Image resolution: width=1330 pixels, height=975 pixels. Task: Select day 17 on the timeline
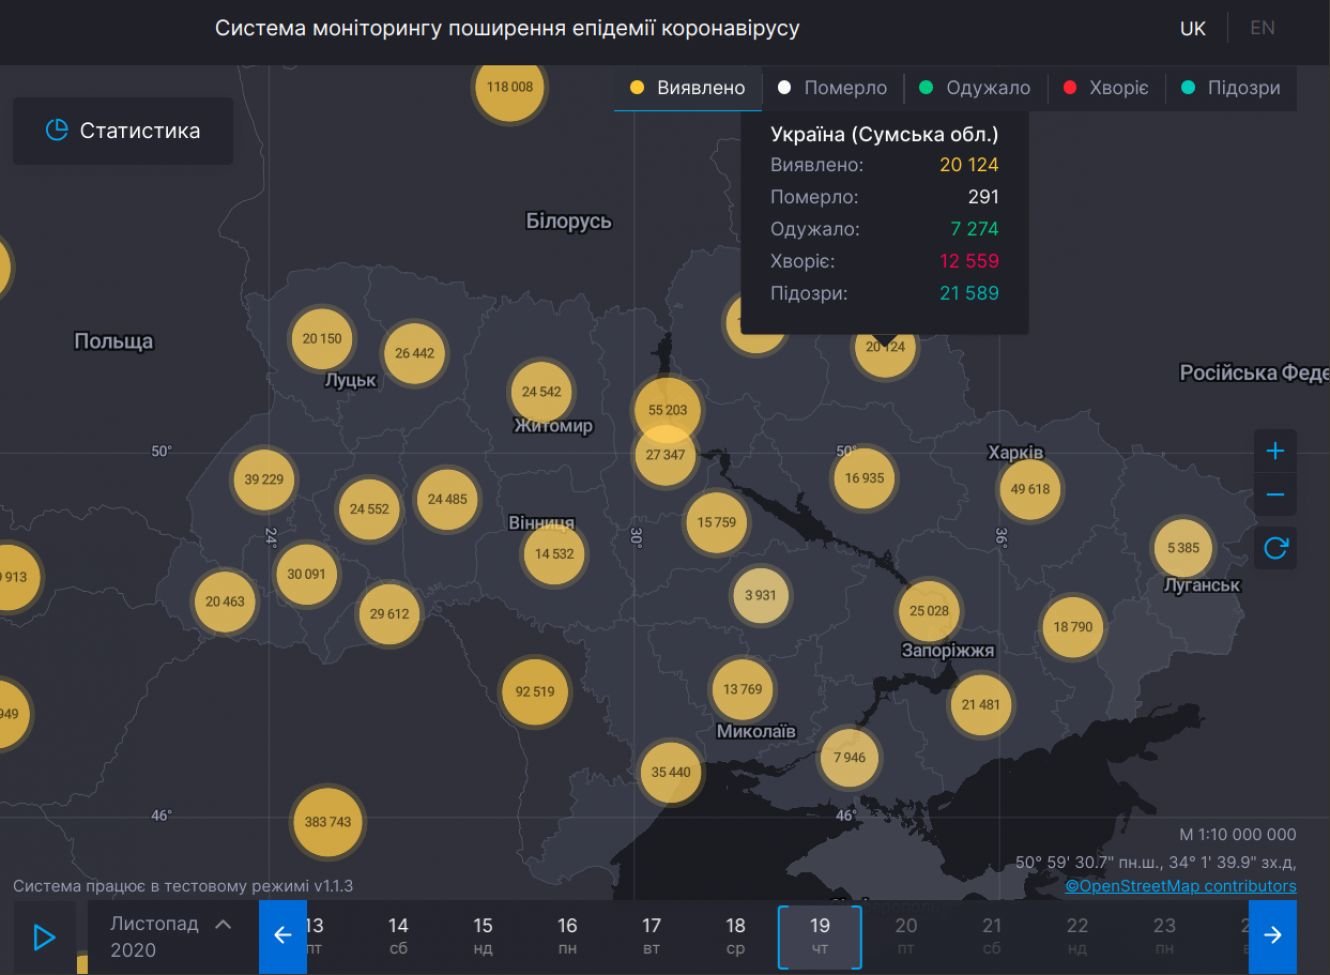point(651,936)
